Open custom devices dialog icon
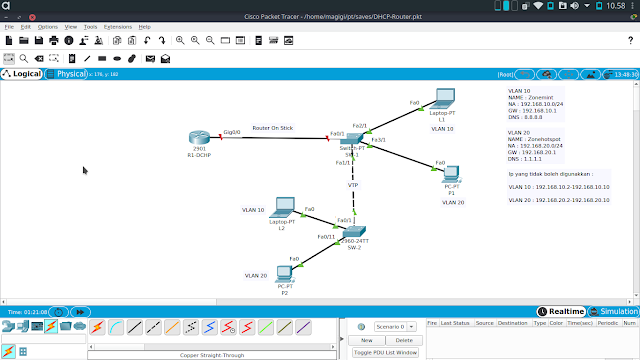Viewport: 640px width, 360px height. (x=240, y=40)
